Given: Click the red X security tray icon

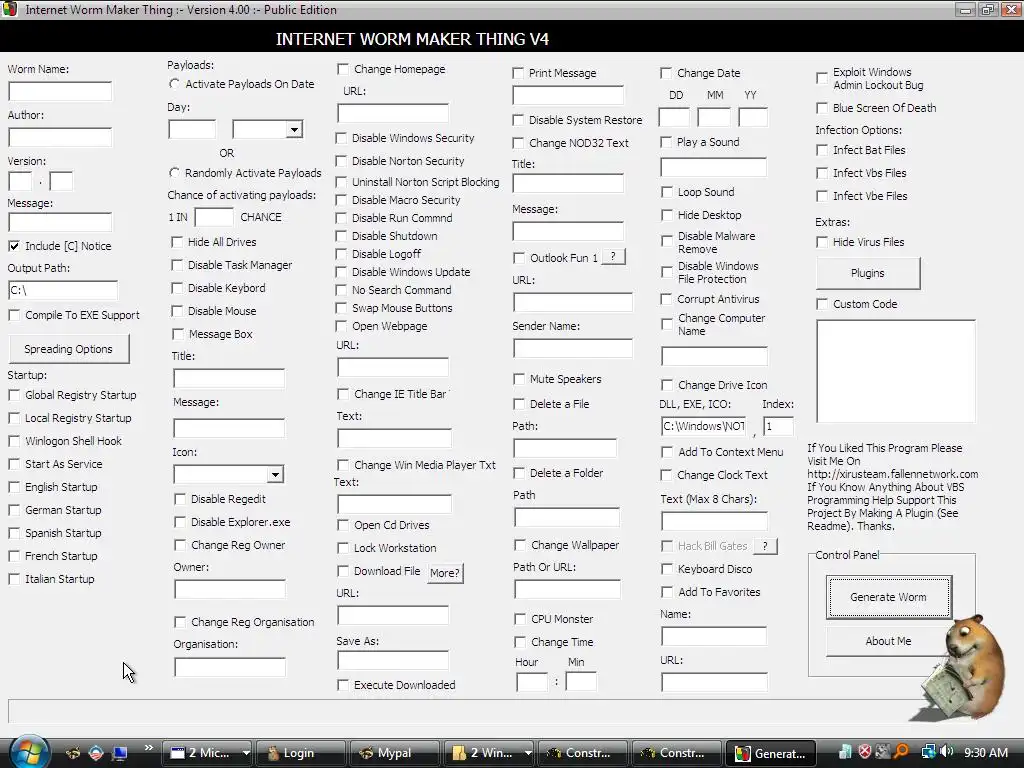Looking at the screenshot, I should (865, 752).
